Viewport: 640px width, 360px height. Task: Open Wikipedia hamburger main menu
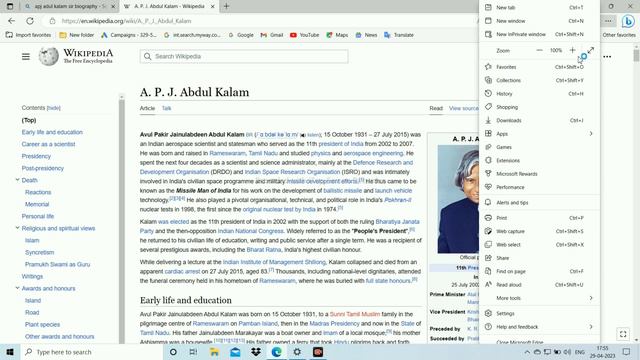[26, 56]
